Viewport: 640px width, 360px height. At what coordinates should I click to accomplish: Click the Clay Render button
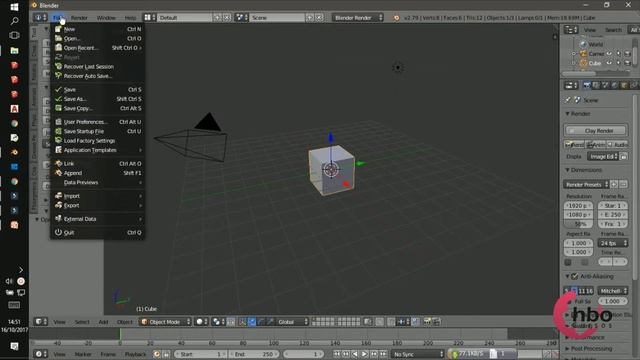tap(596, 131)
